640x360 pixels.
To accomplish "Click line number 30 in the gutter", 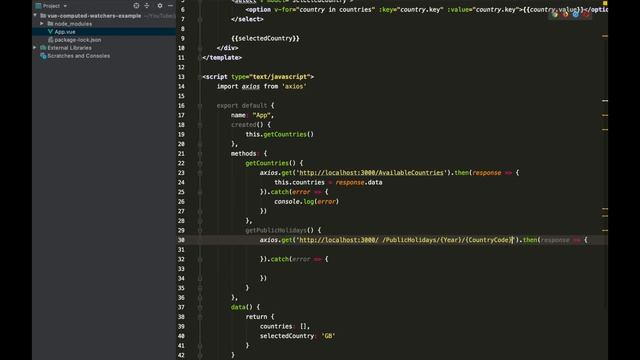I will pyautogui.click(x=181, y=240).
